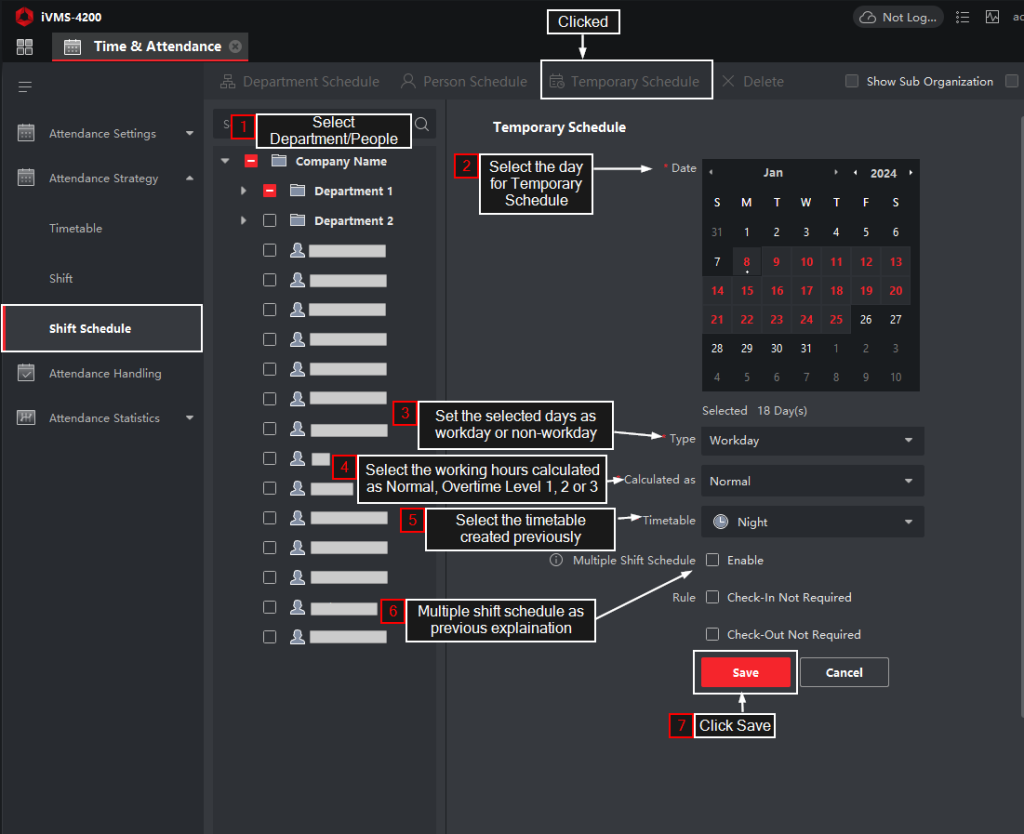
Task: Click the Department 2 tree label
Action: click(354, 220)
